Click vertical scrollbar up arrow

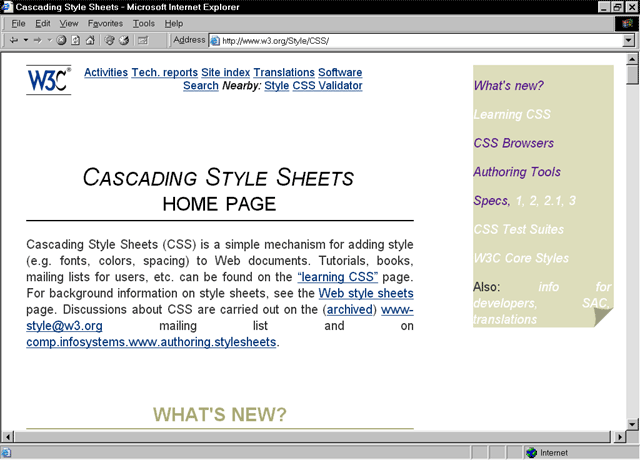click(x=632, y=59)
